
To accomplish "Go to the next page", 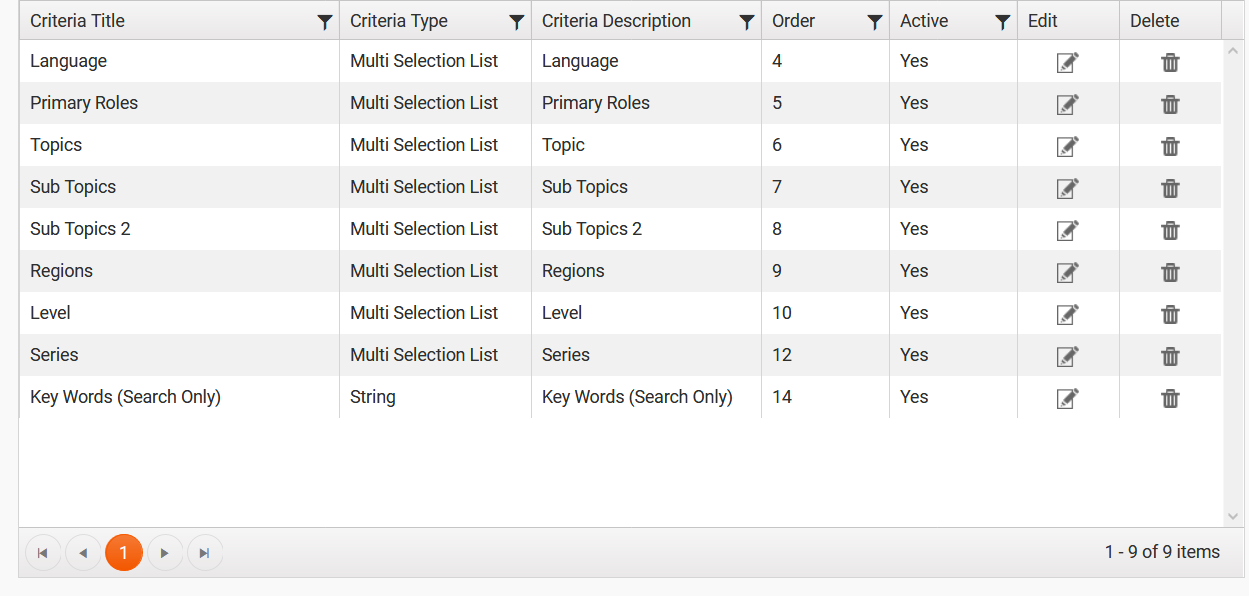I will click(x=165, y=553).
